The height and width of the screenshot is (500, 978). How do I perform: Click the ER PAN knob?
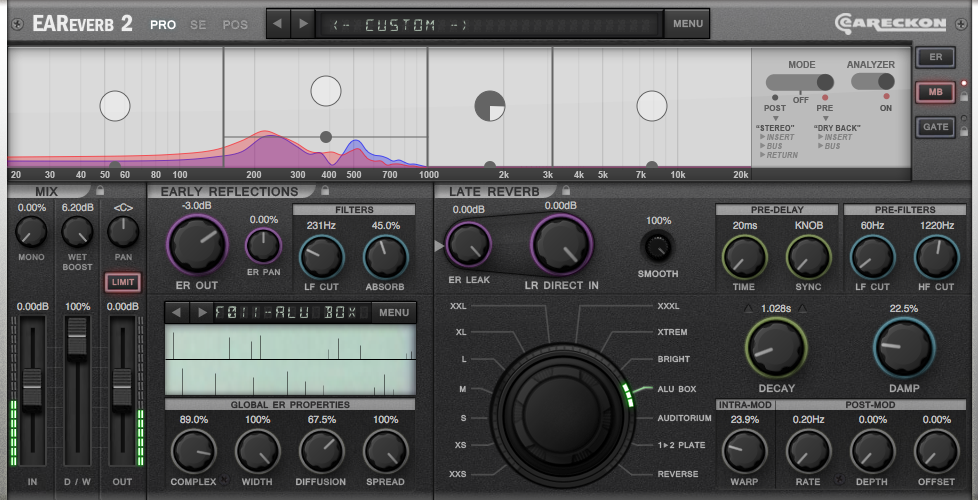pos(263,246)
